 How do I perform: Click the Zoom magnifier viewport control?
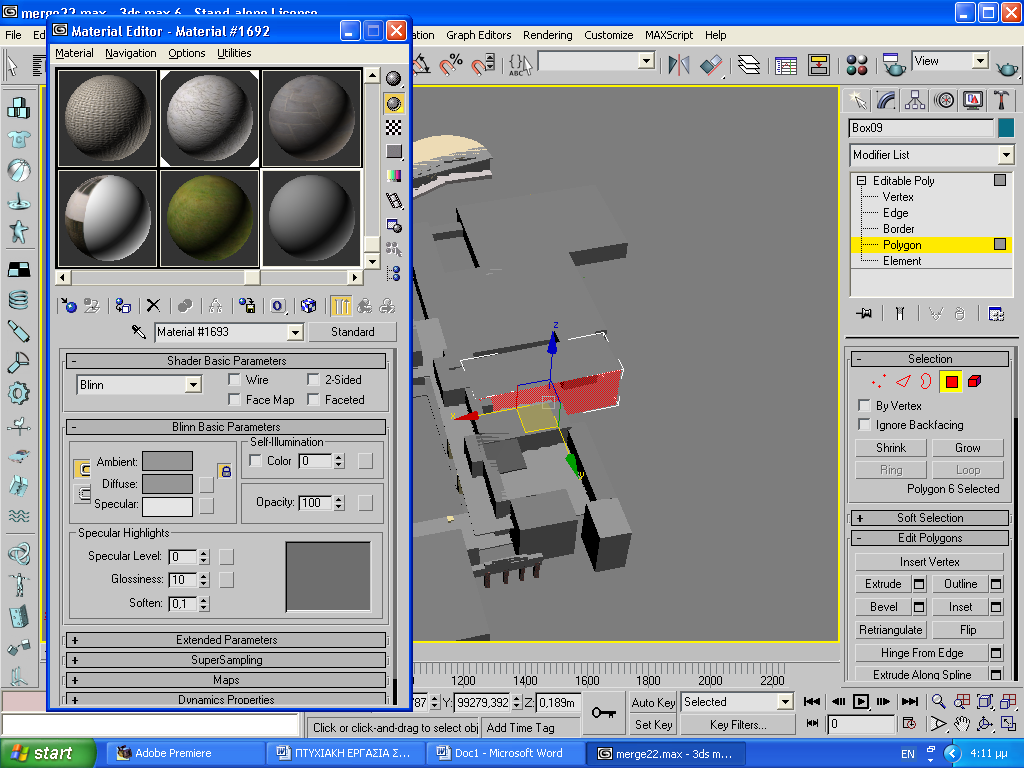[938, 701]
